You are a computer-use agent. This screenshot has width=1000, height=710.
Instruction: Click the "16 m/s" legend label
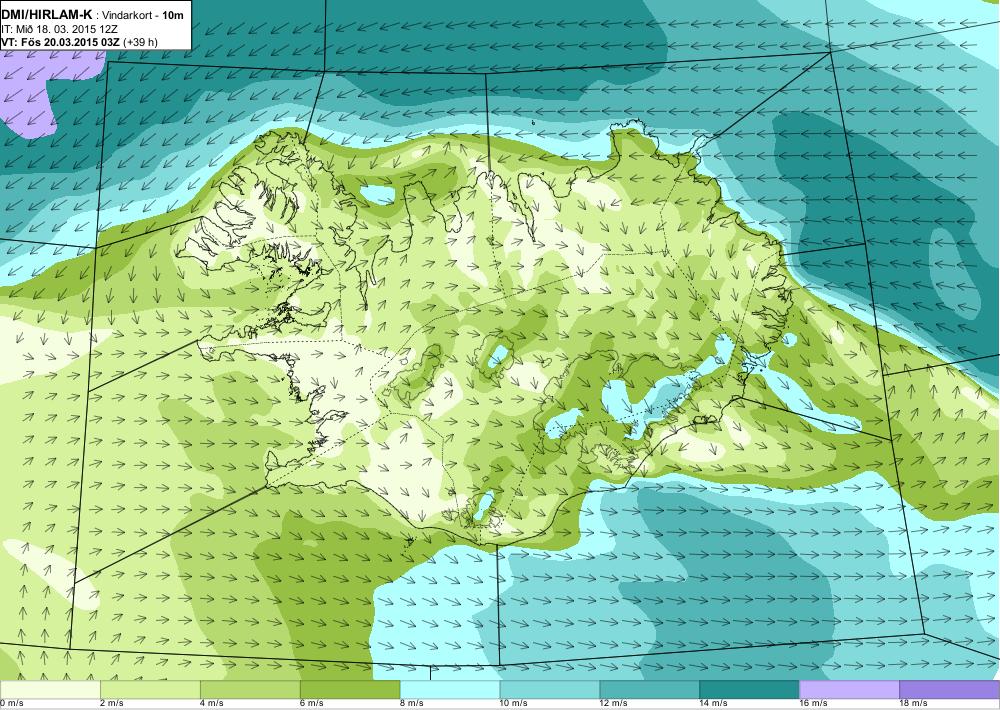[x=813, y=704]
